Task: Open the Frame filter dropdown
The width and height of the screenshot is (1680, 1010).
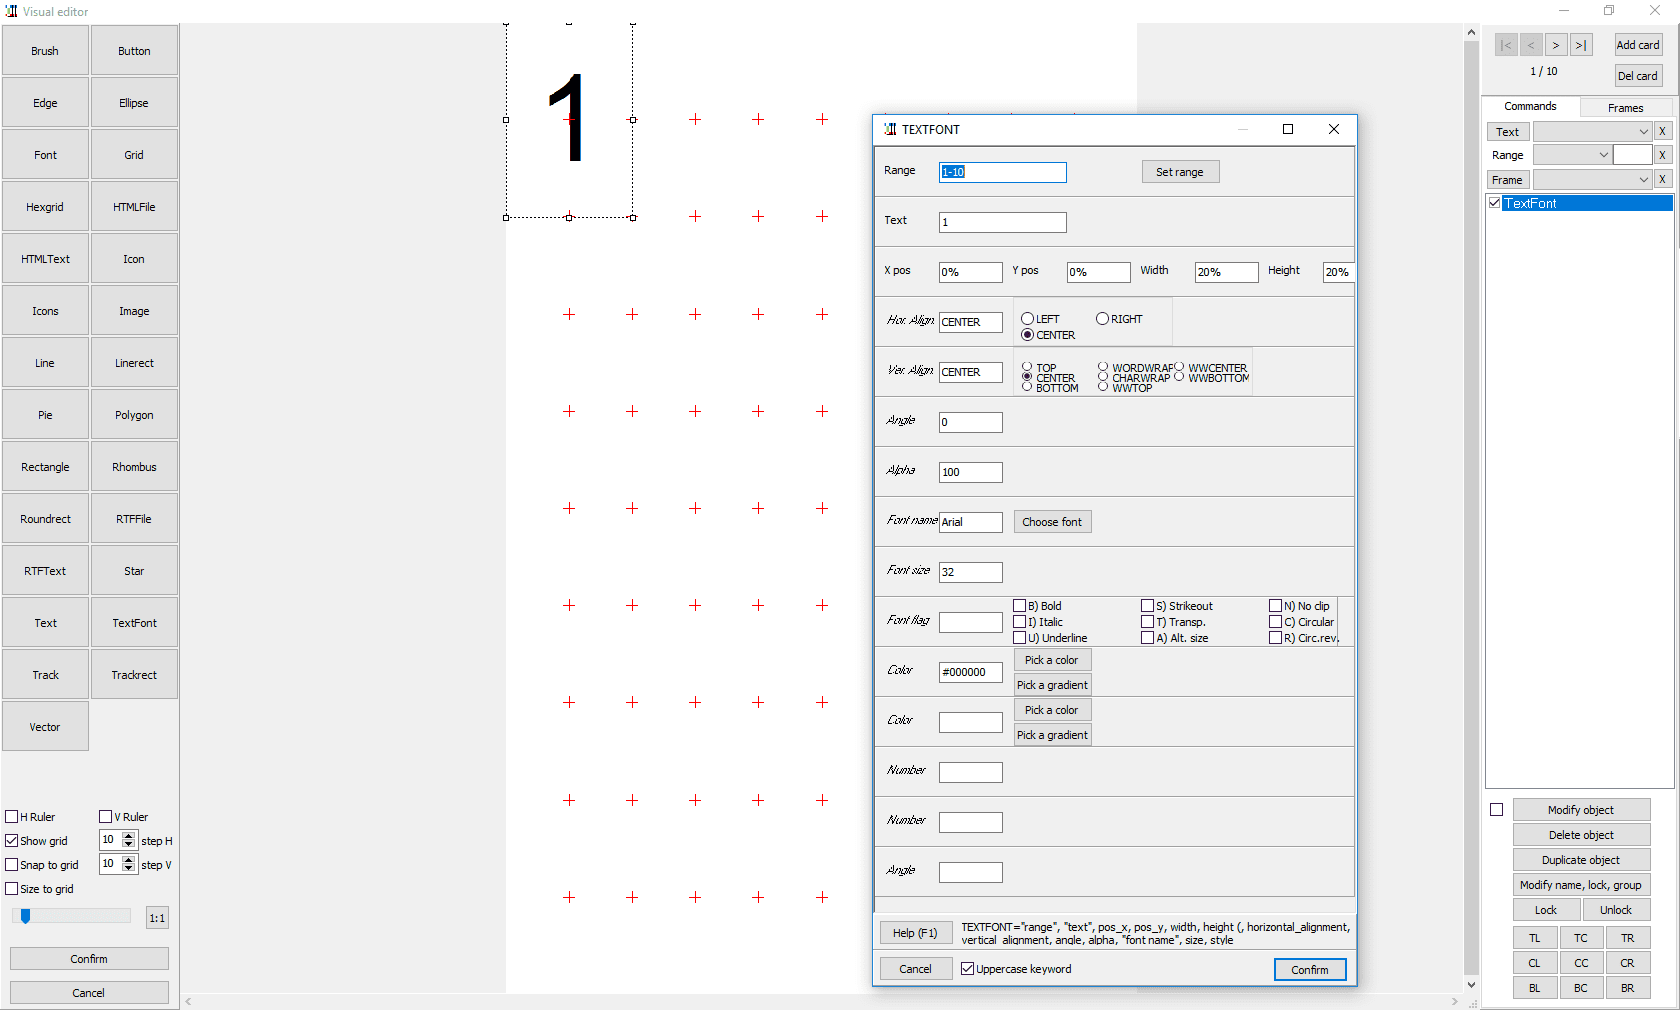Action: click(1643, 179)
